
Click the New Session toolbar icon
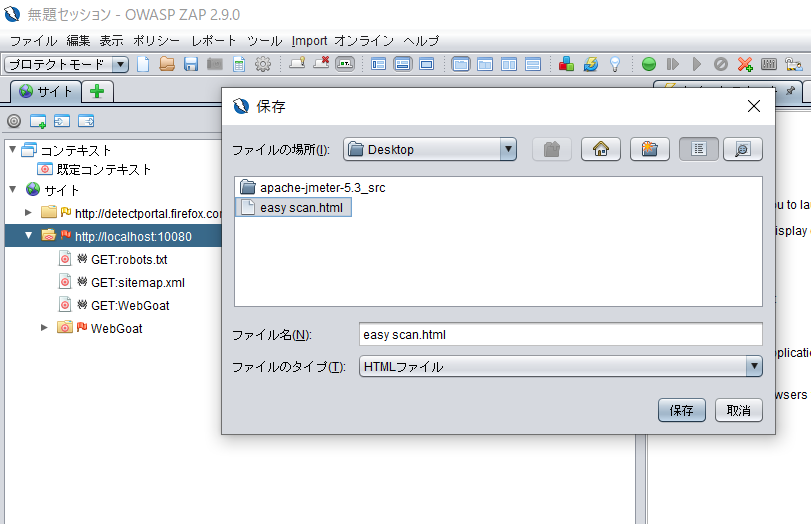143,64
